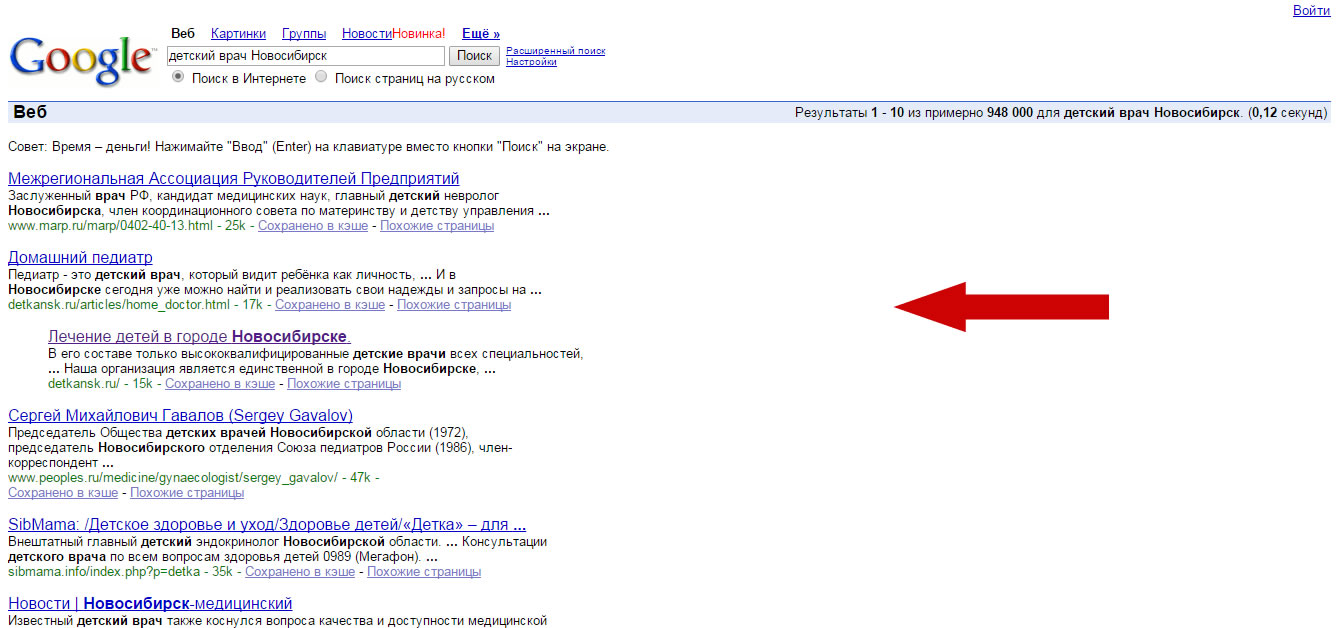Click the bold 'Веб' label in the top navigation
The width and height of the screenshot is (1336, 628).
pos(183,34)
